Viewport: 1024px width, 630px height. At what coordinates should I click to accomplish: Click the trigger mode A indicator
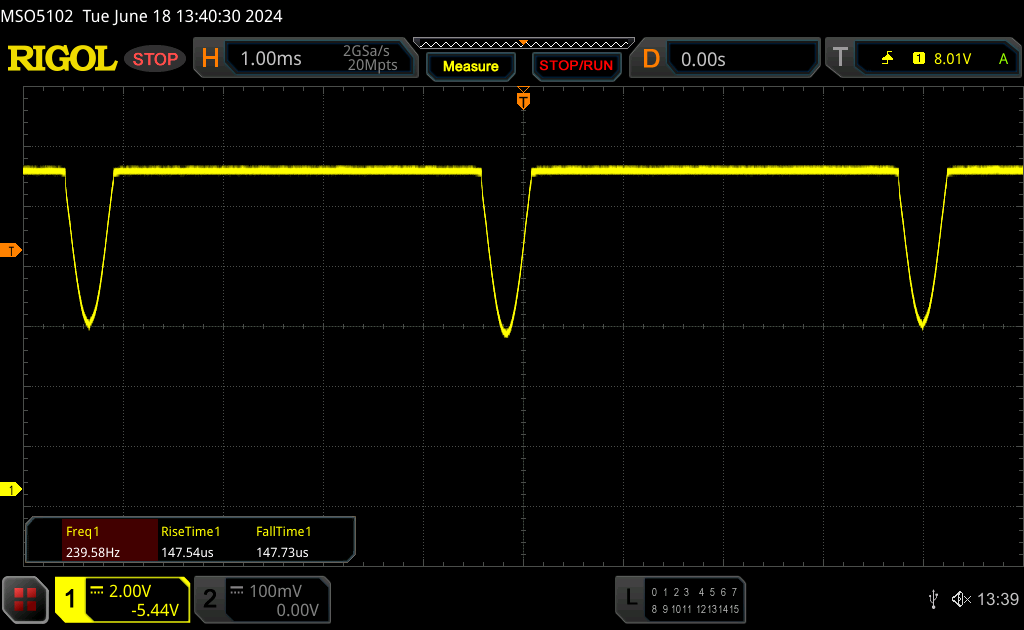pyautogui.click(x=1004, y=59)
